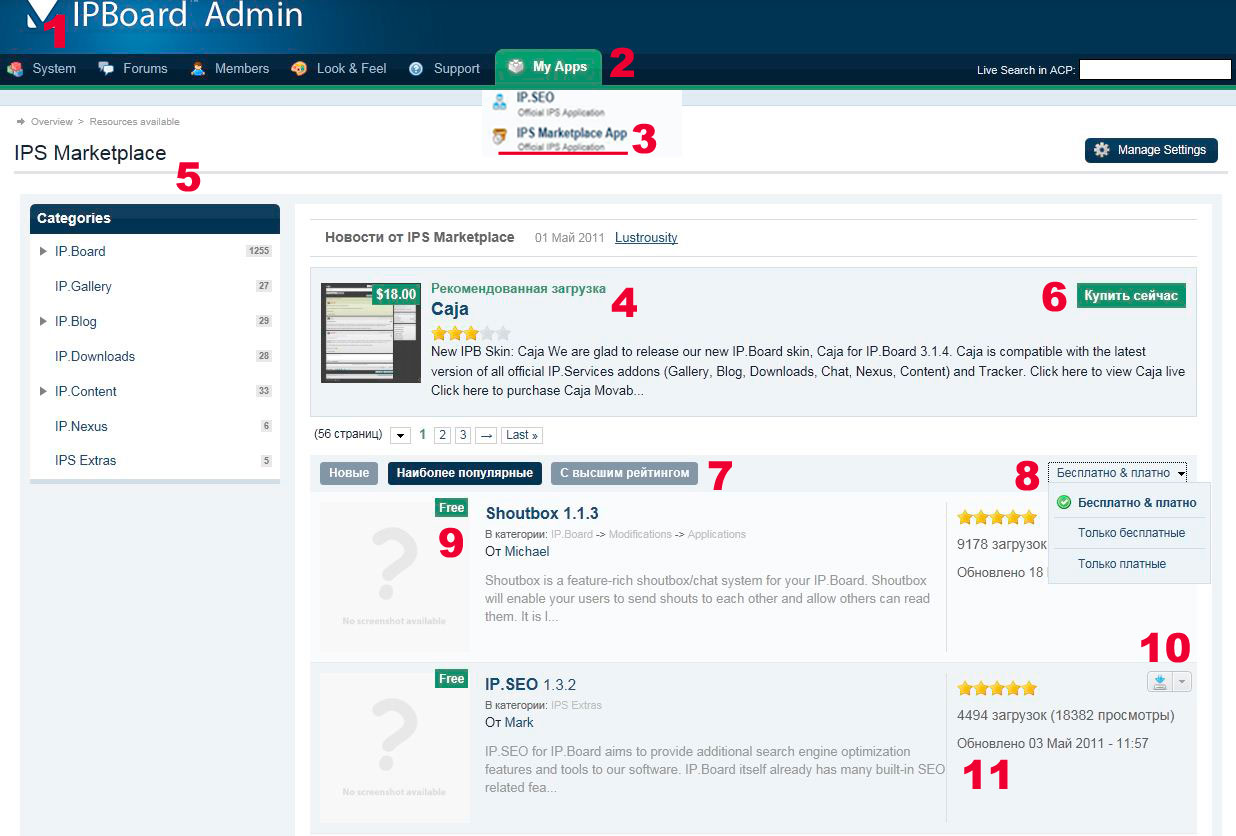Click the gear icon in Manage Settings
The image size is (1236, 836).
point(1102,150)
